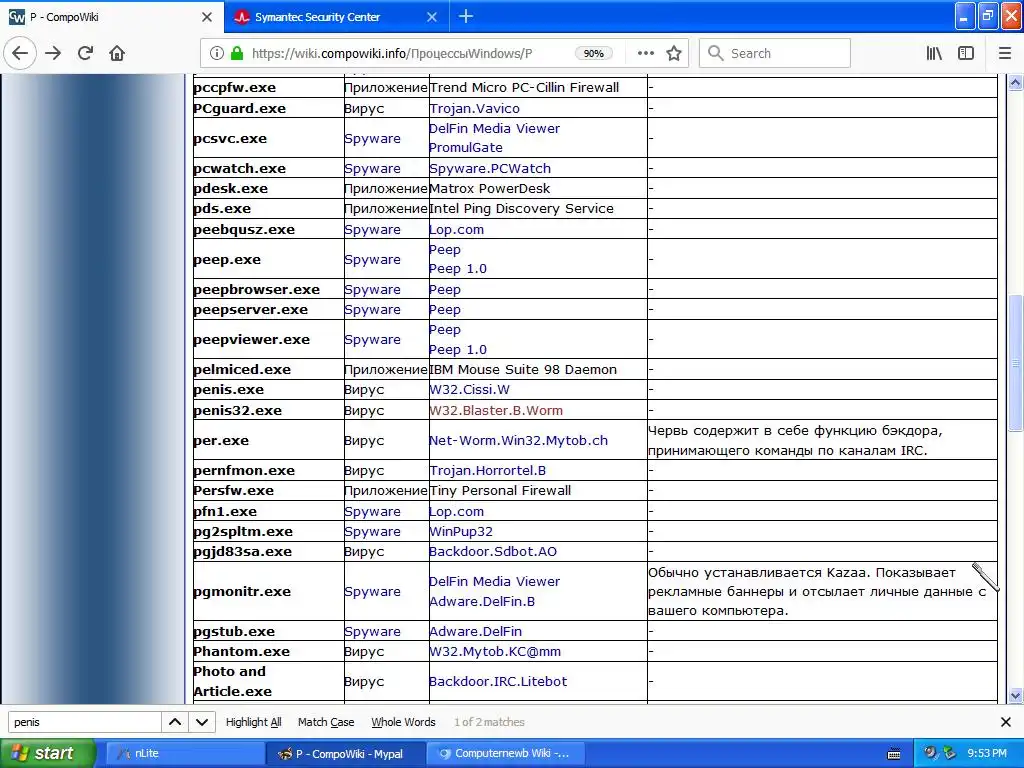Toggle the sidebar view icon
This screenshot has height=768, width=1024.
click(966, 53)
